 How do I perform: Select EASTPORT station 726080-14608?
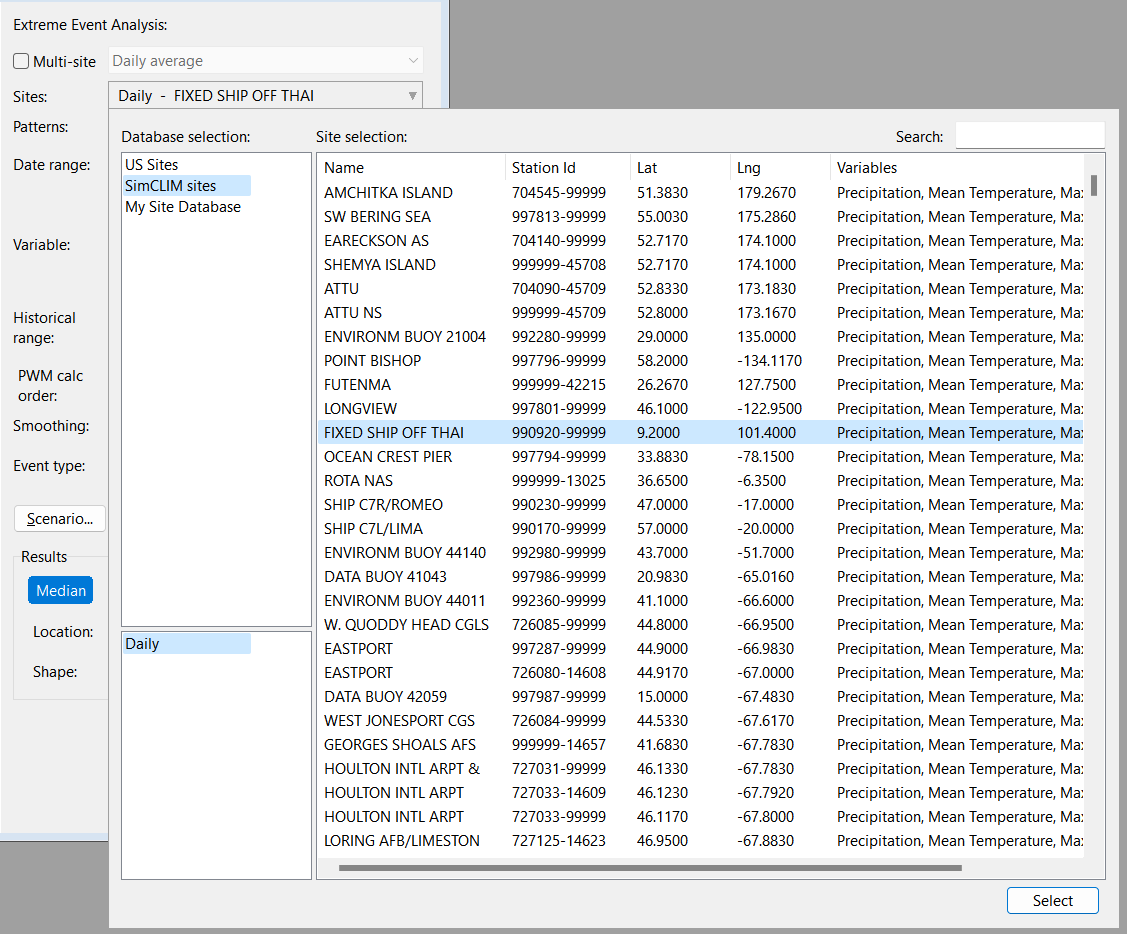point(701,672)
